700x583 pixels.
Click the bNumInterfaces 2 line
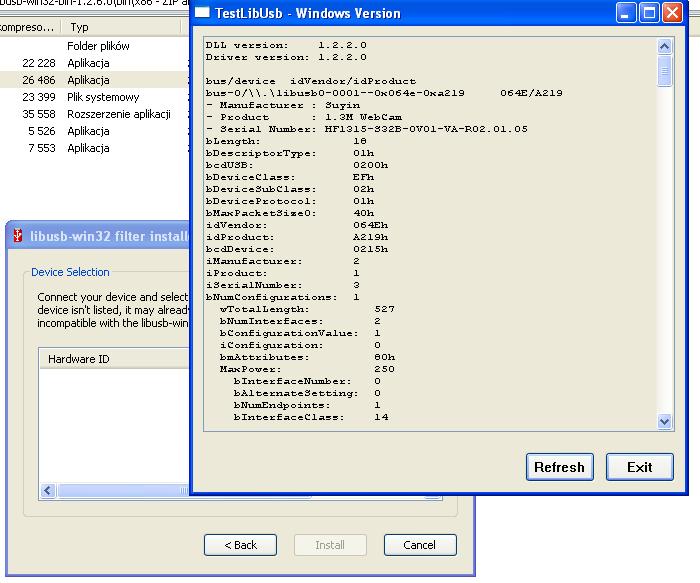point(300,321)
